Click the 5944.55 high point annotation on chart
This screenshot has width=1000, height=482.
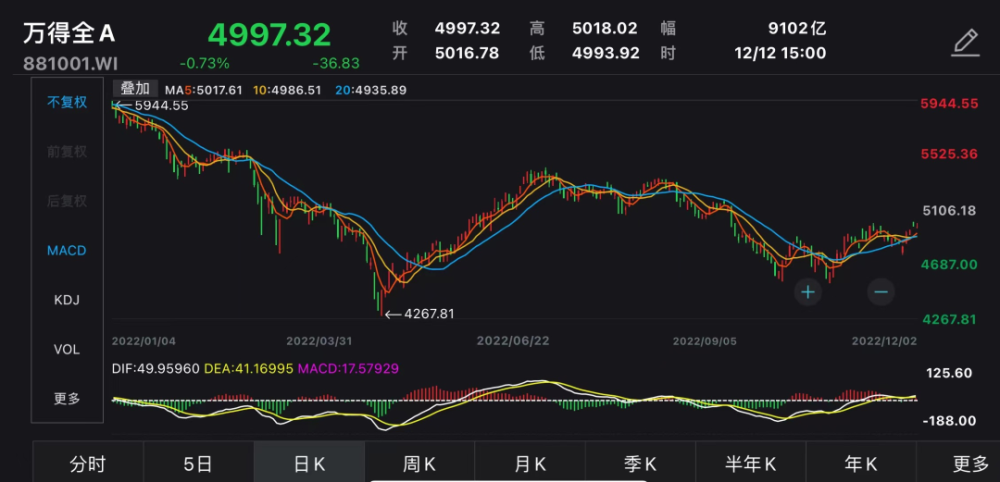[x=162, y=106]
